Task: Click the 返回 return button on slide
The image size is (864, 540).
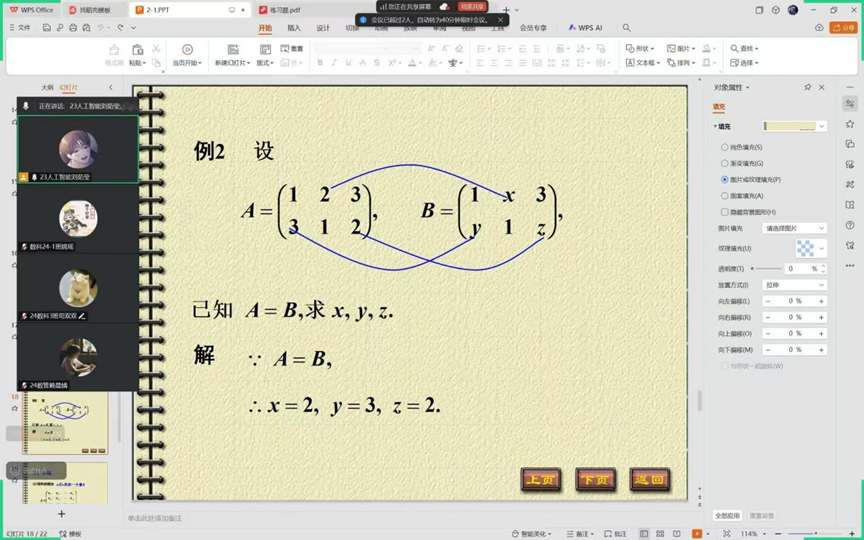Action: (x=649, y=480)
